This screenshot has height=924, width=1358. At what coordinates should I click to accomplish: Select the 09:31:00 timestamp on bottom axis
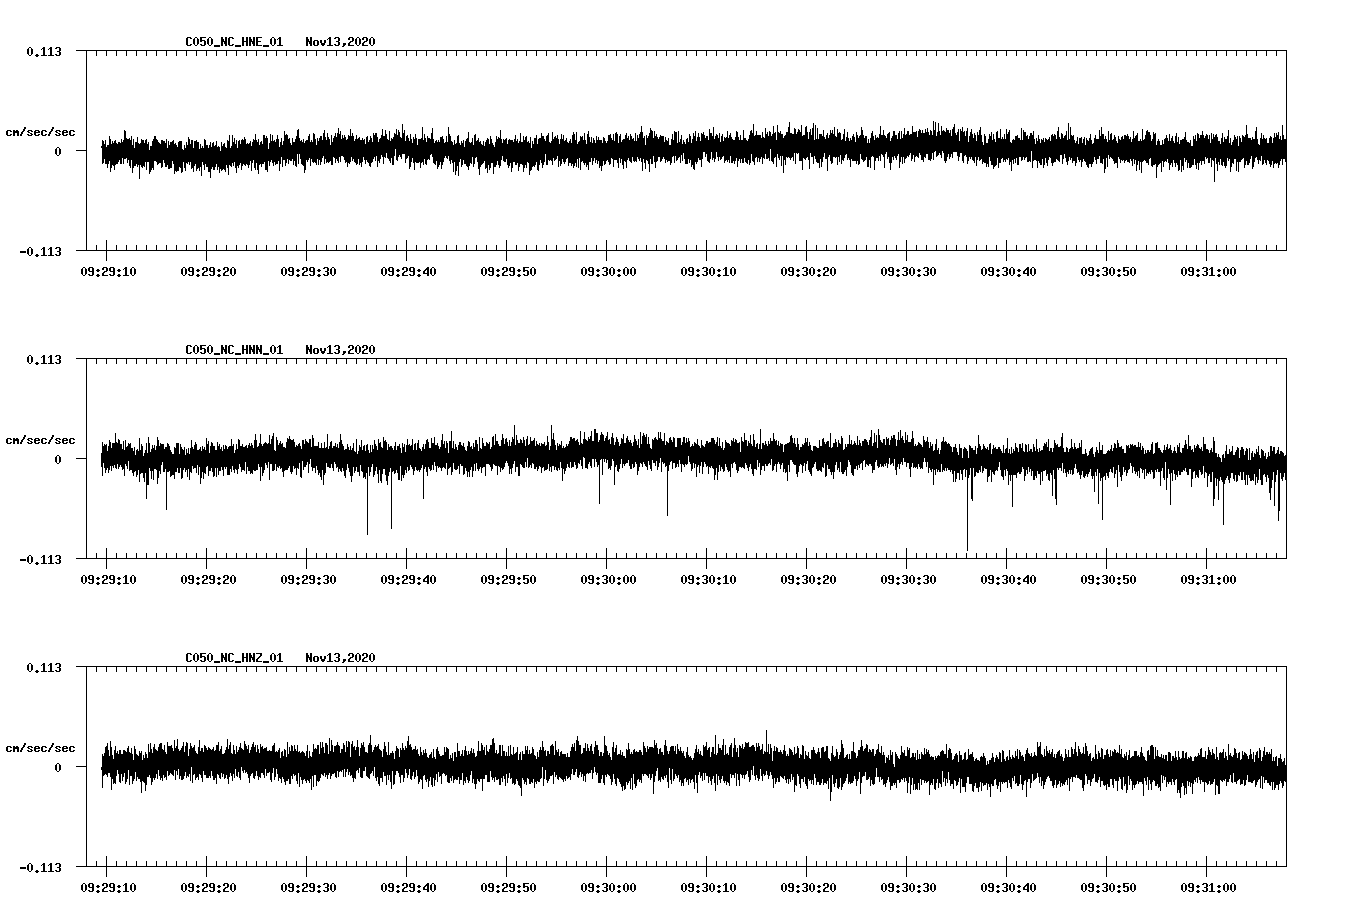tap(1207, 887)
